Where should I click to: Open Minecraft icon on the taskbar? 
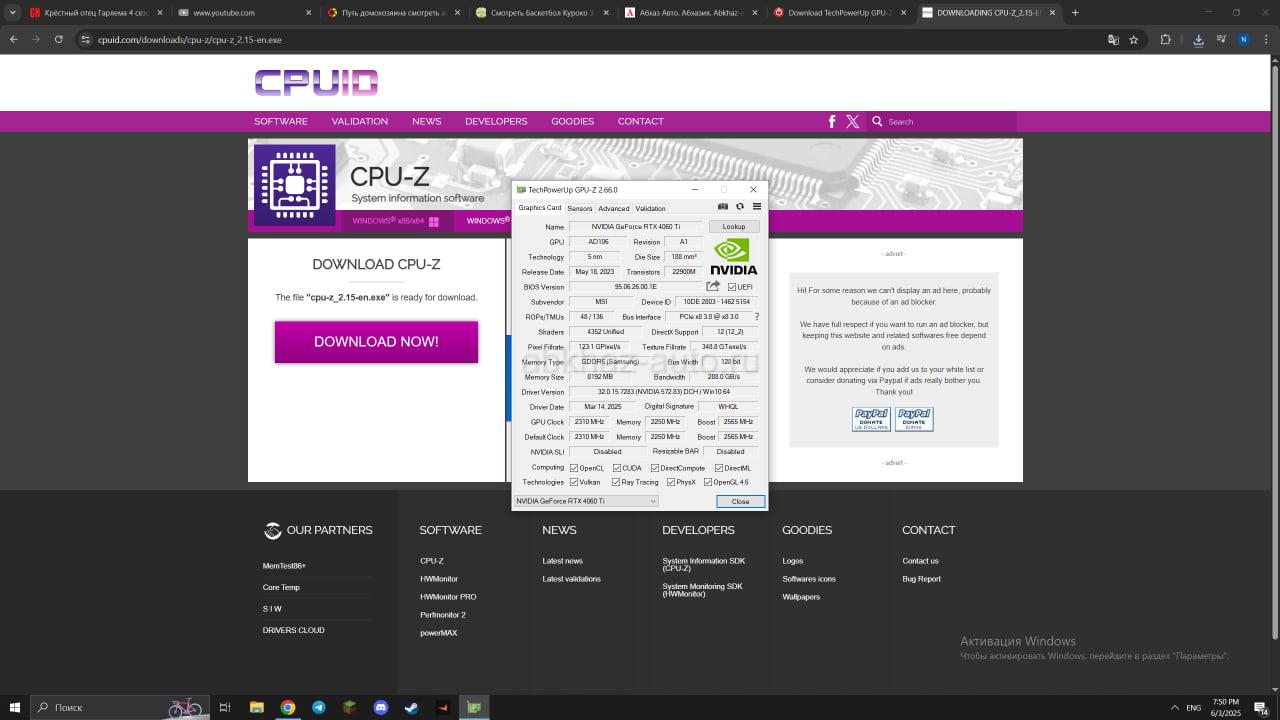(349, 707)
